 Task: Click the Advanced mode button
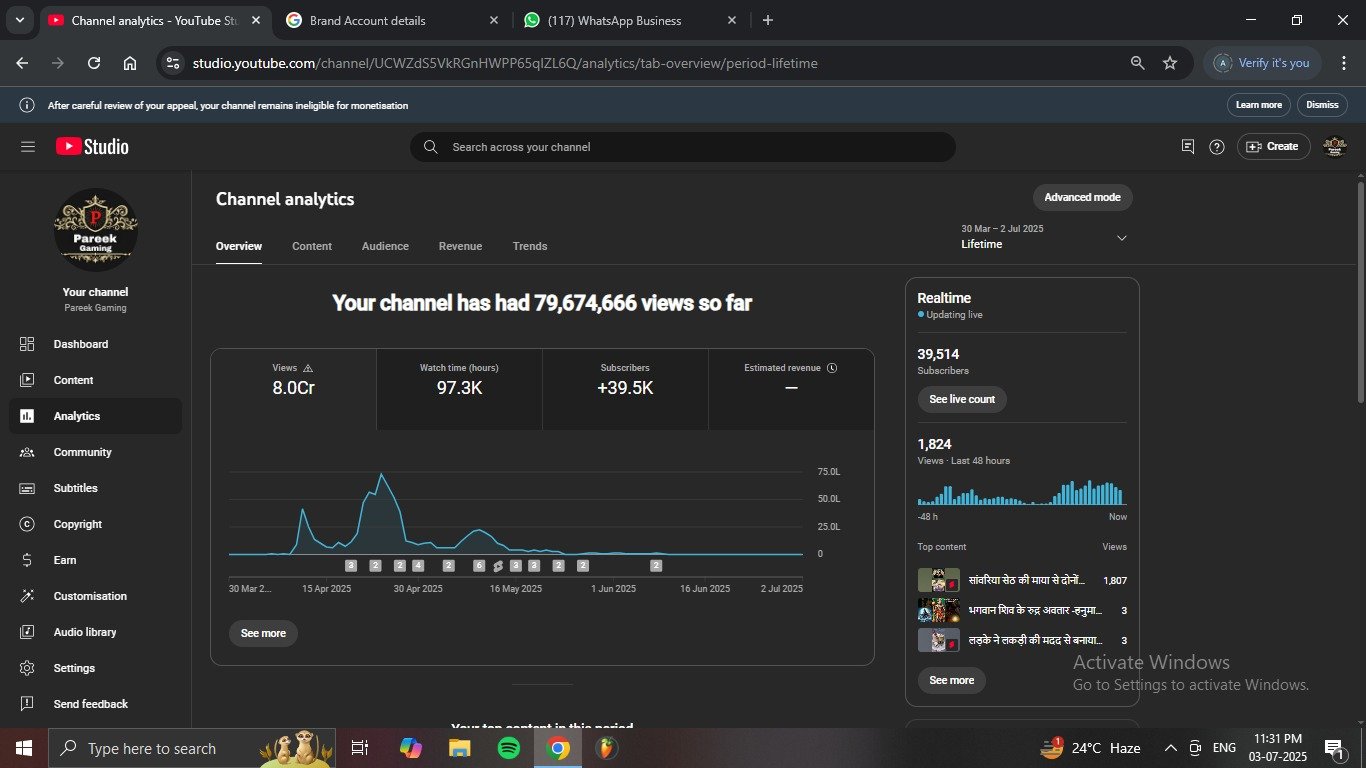pos(1082,198)
